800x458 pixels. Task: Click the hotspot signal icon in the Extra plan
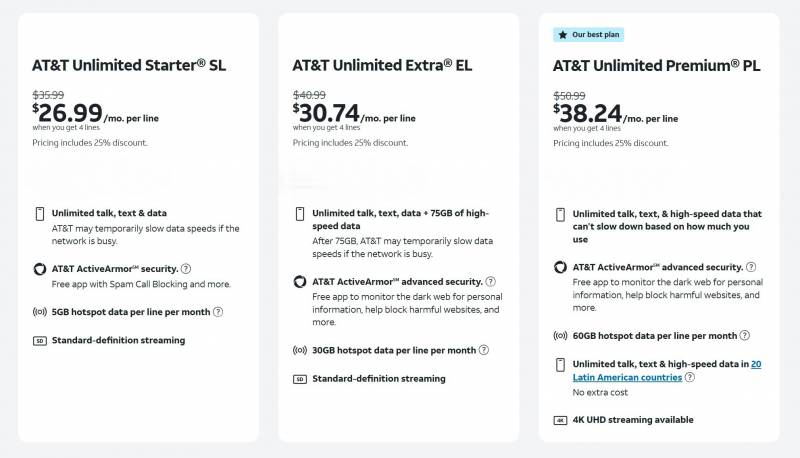click(x=300, y=351)
